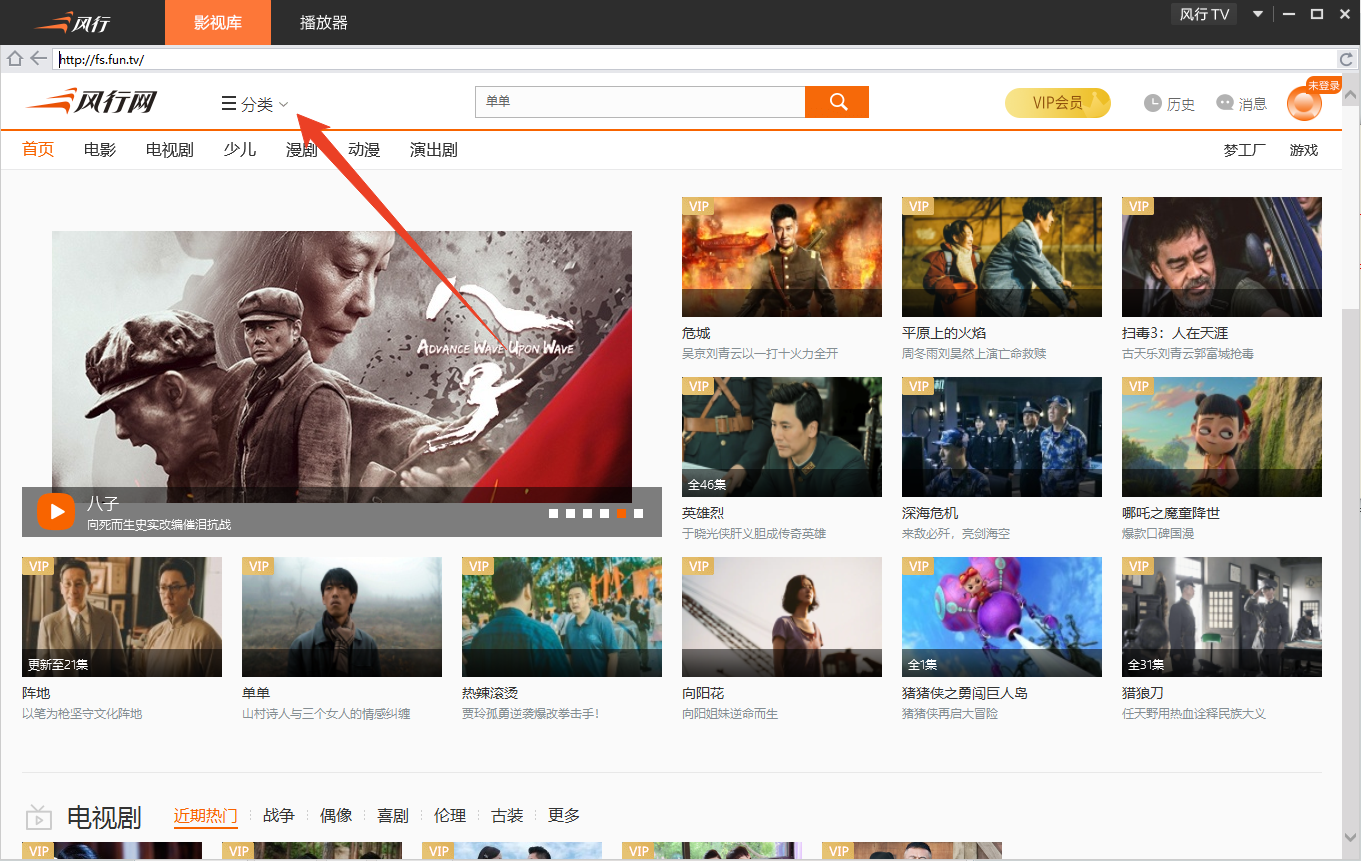Open watch history clock icon

click(1153, 103)
